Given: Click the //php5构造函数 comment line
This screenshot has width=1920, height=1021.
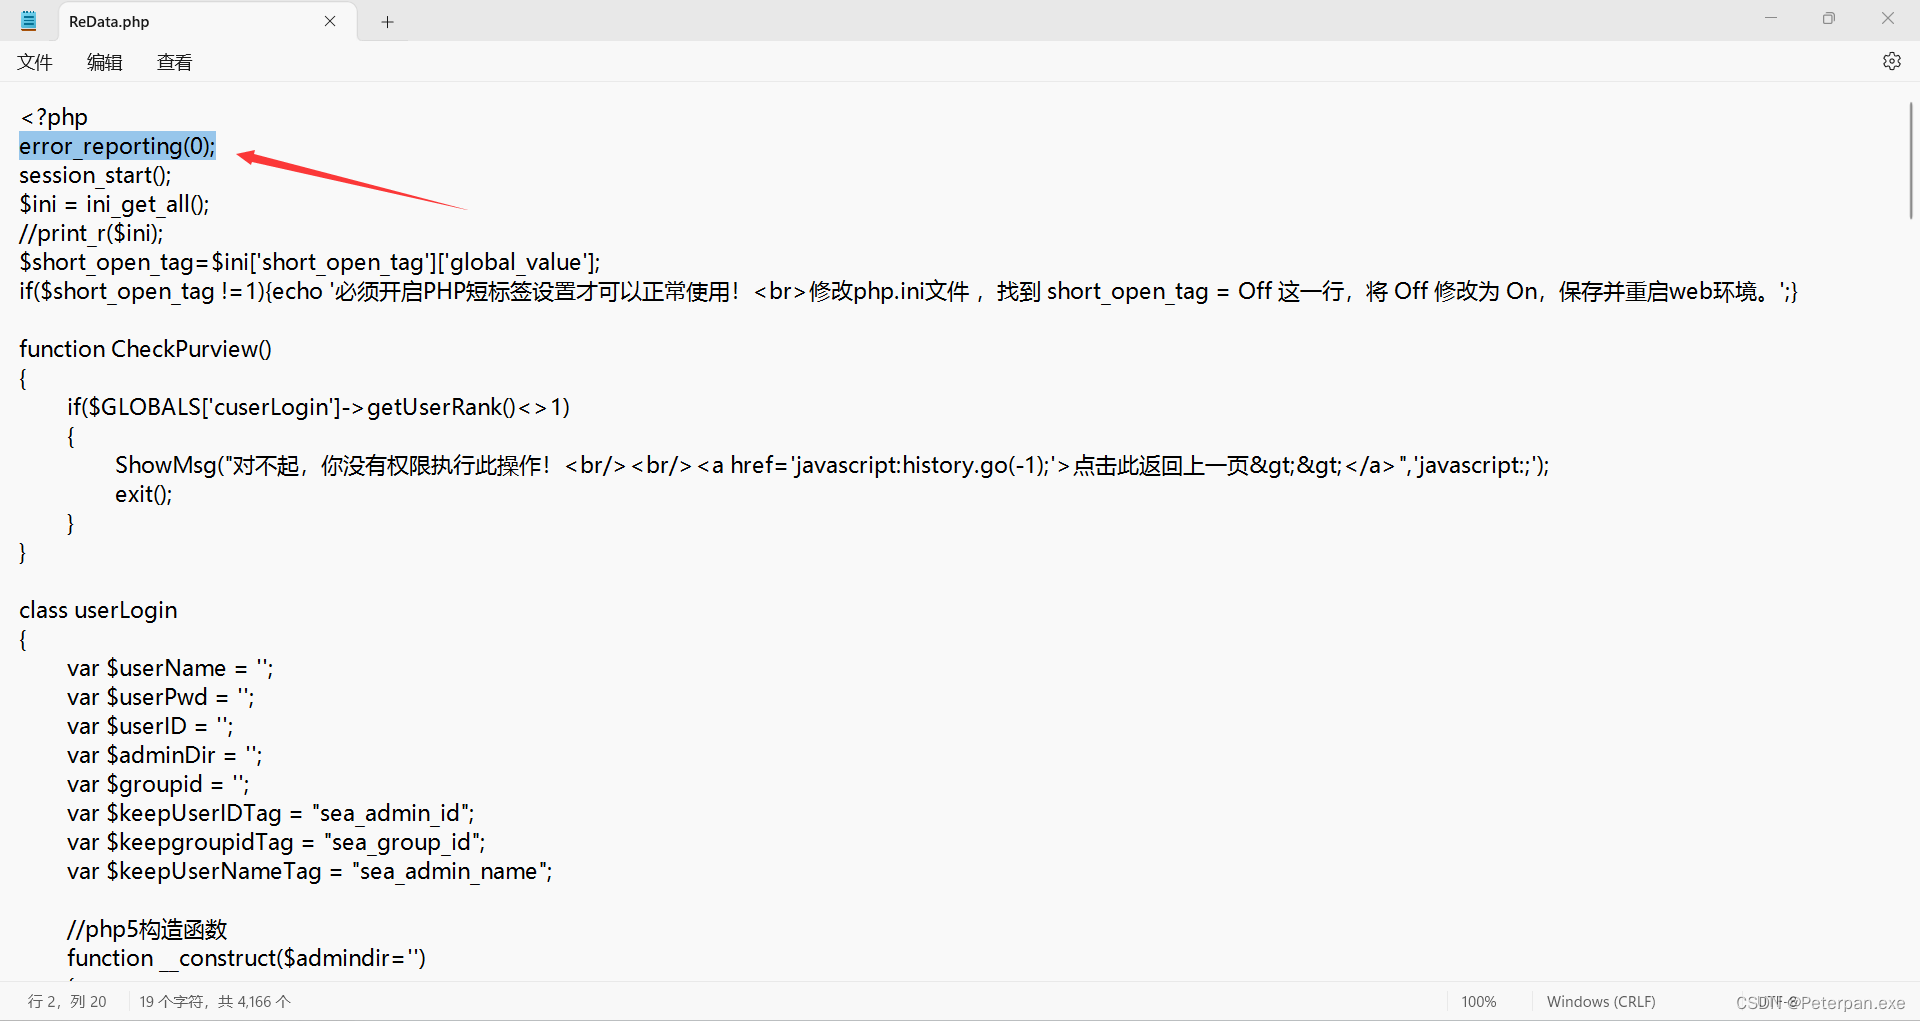Looking at the screenshot, I should click(x=147, y=930).
